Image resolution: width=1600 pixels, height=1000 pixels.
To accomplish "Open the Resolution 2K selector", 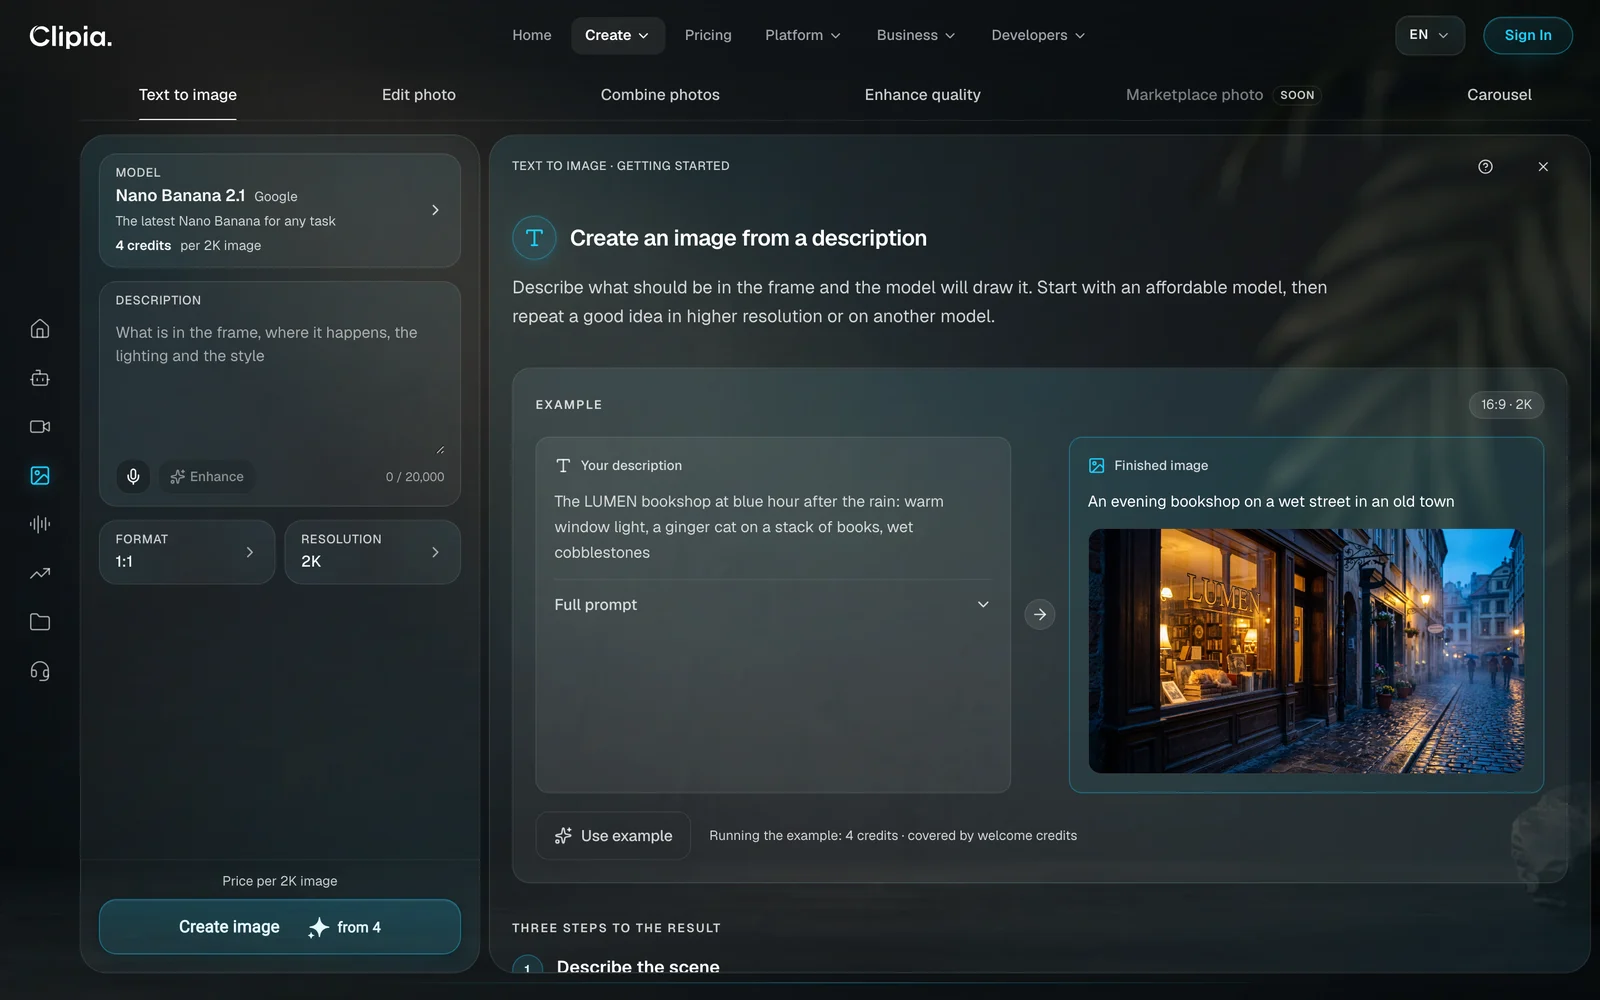I will pyautogui.click(x=373, y=552).
